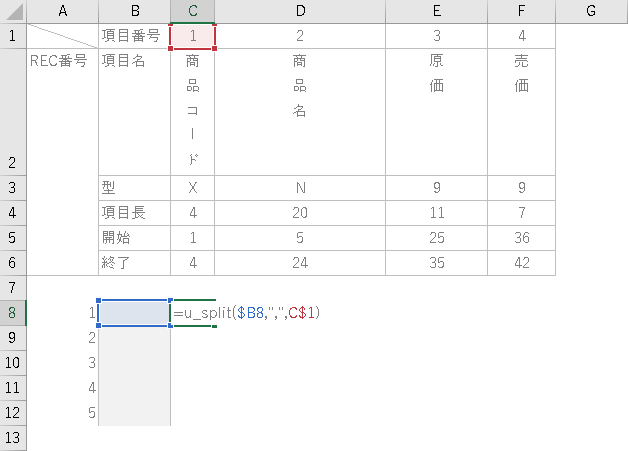
Task: Click cell D1 with value 2
Action: pyautogui.click(x=300, y=36)
